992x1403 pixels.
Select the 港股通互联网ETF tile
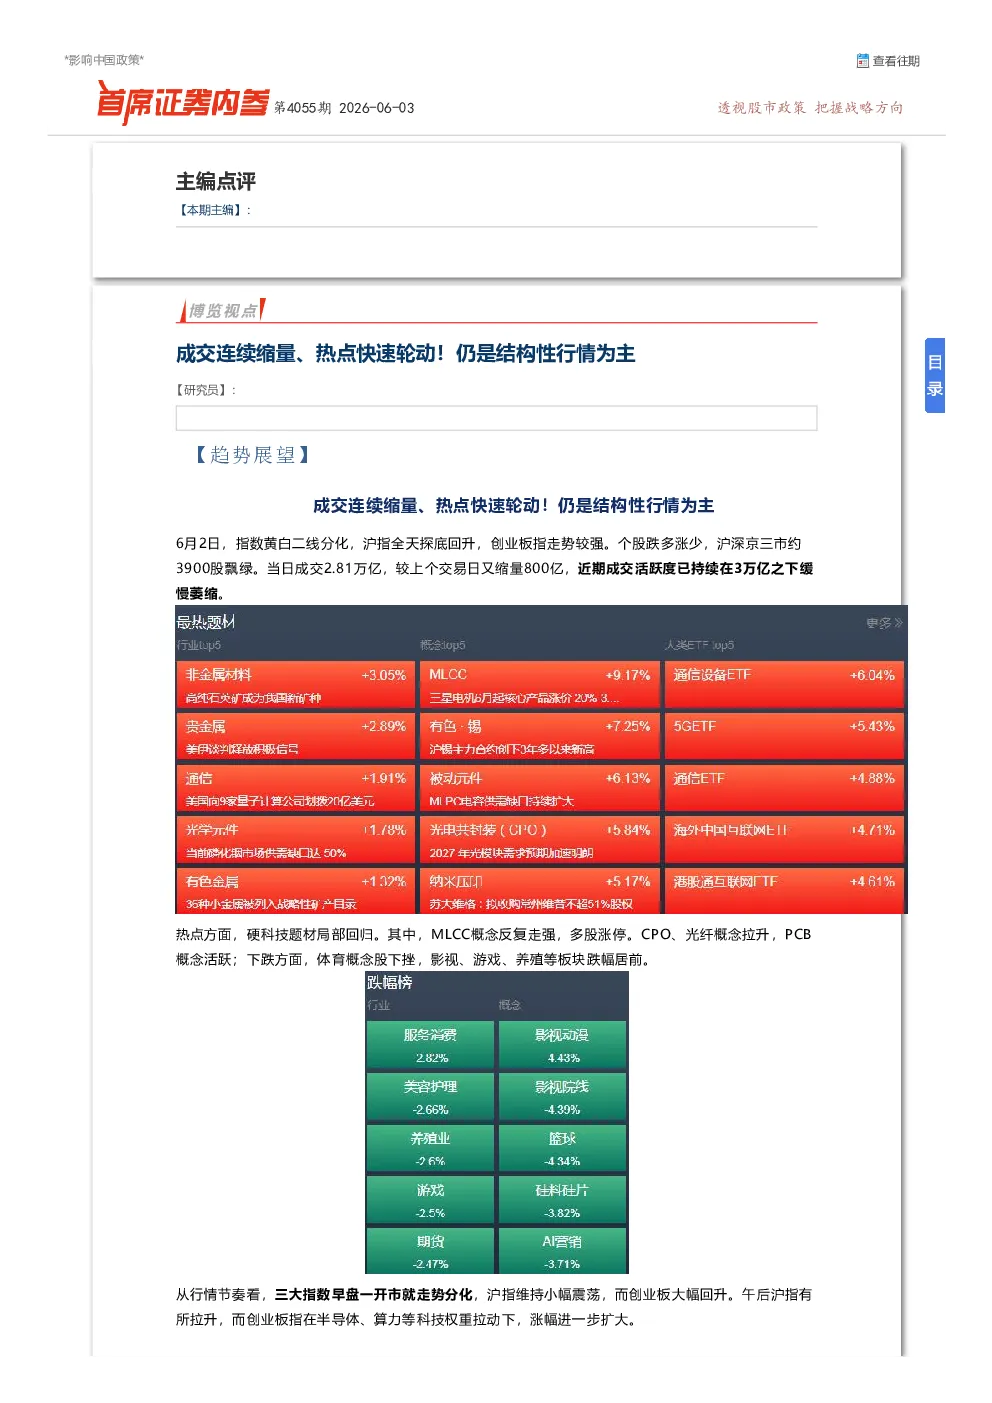coord(784,891)
